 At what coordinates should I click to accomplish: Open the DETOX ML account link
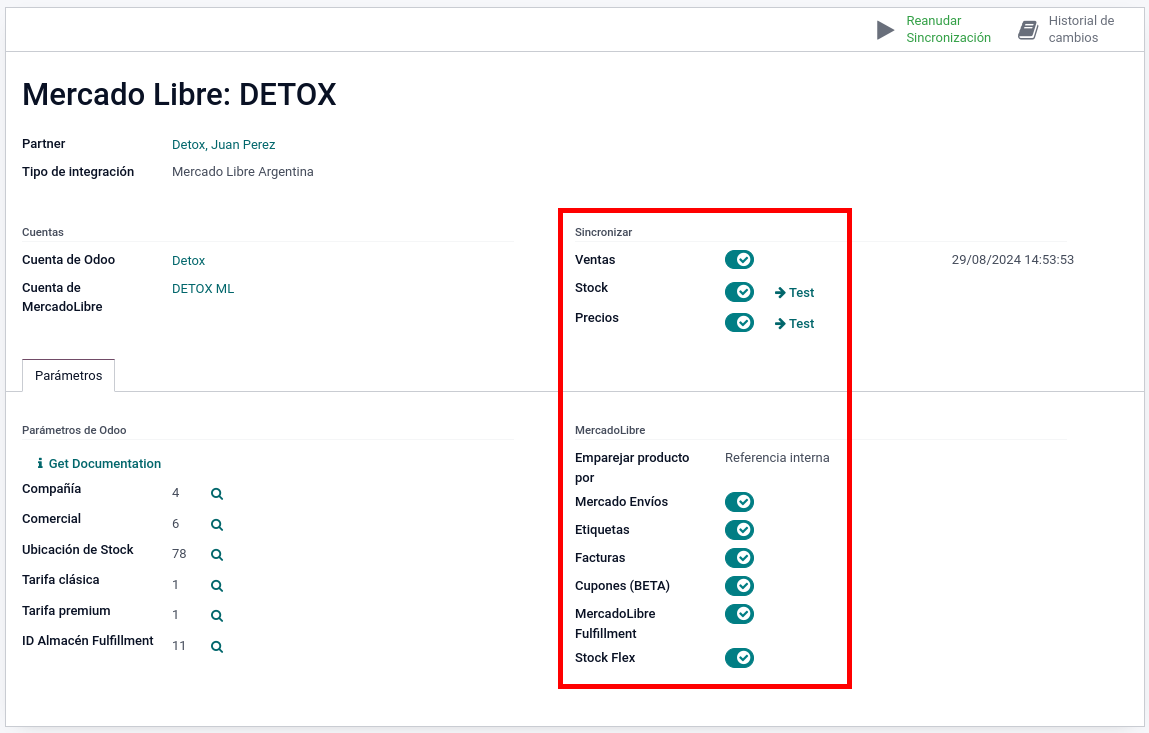click(x=203, y=288)
